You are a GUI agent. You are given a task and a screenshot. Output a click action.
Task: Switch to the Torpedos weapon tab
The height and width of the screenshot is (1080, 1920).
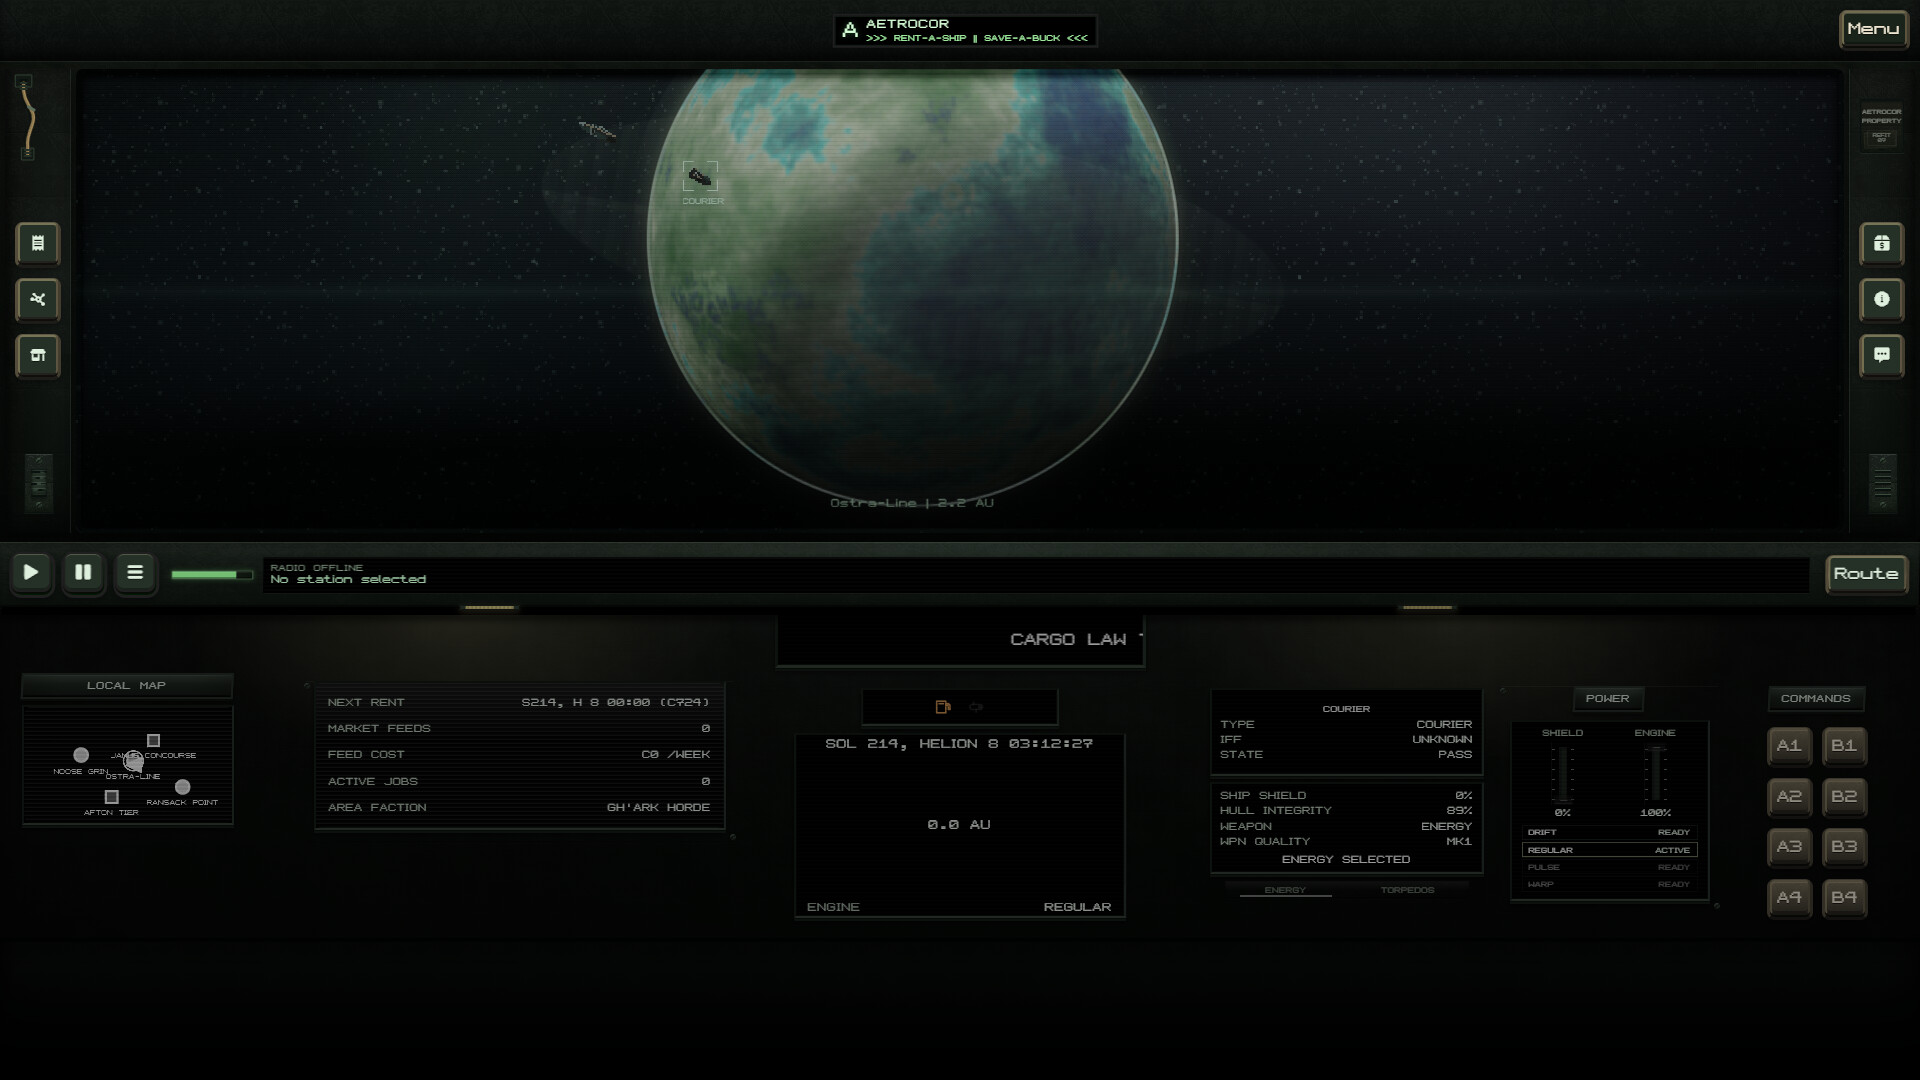[1407, 890]
